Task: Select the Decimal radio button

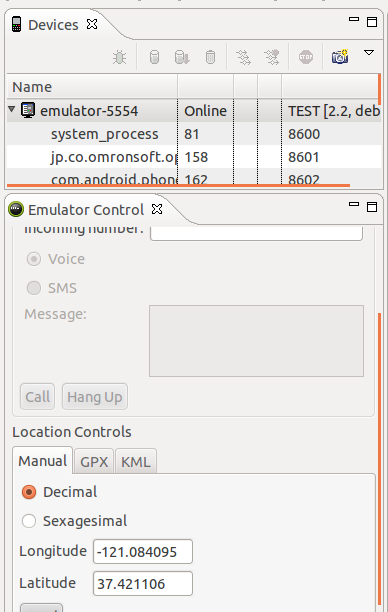Action: [29, 492]
